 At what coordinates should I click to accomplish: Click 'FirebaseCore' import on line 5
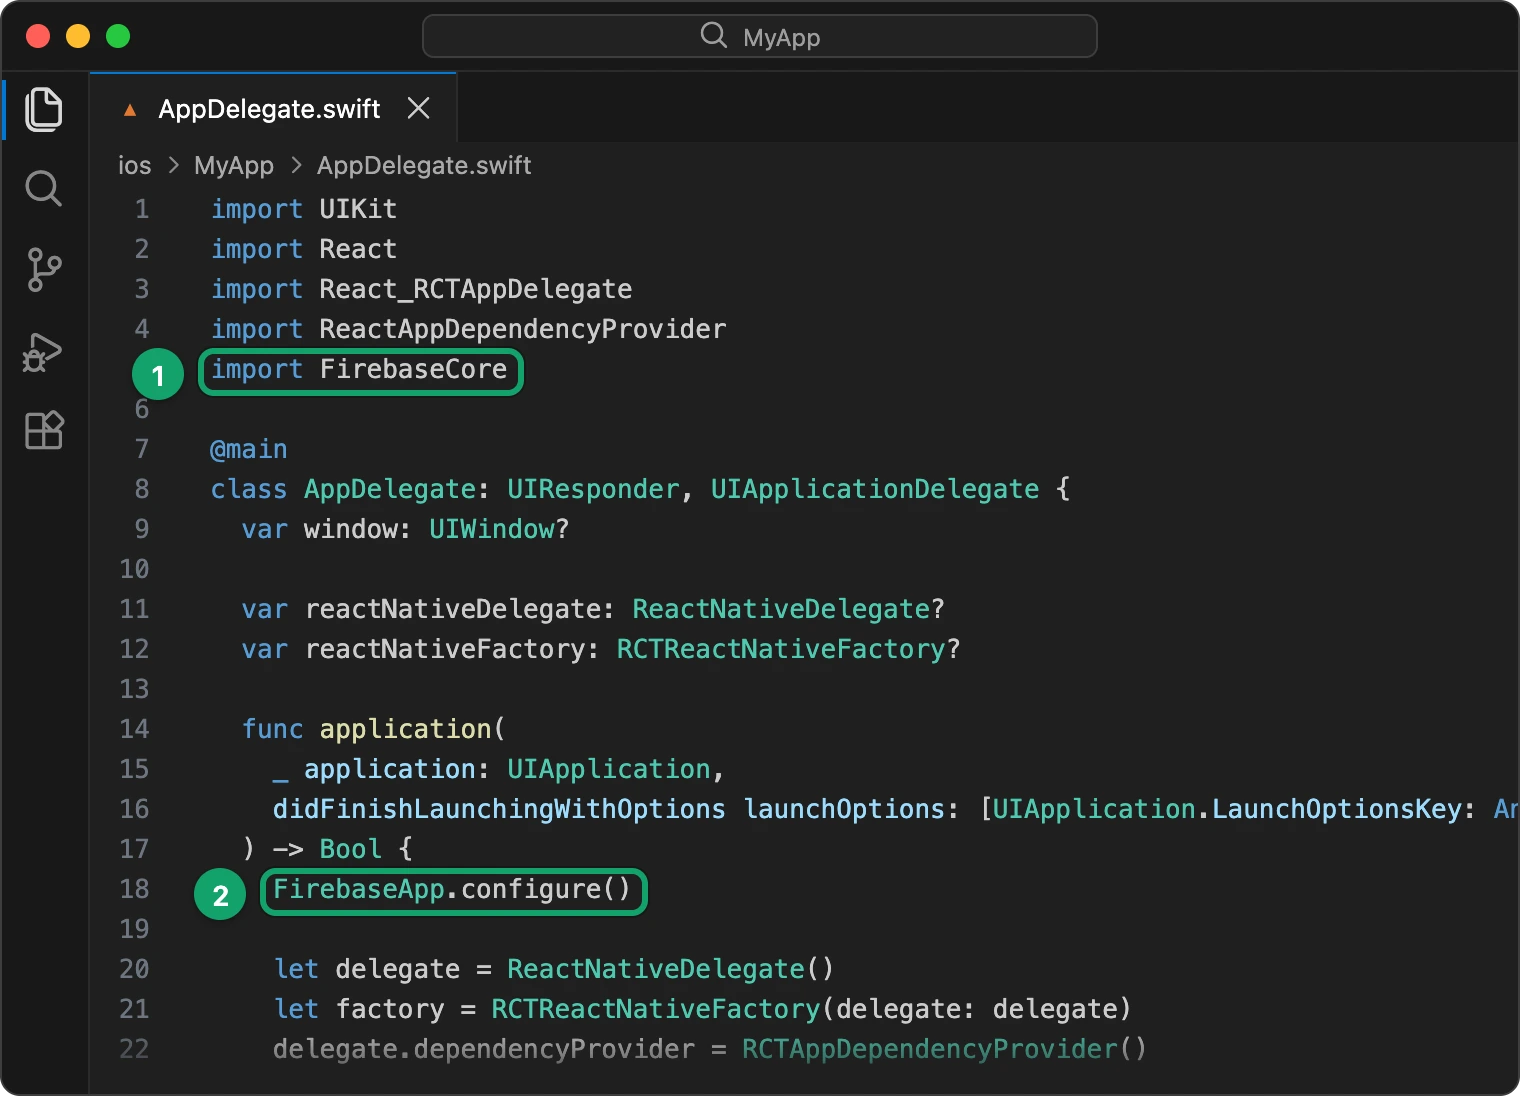pos(414,369)
